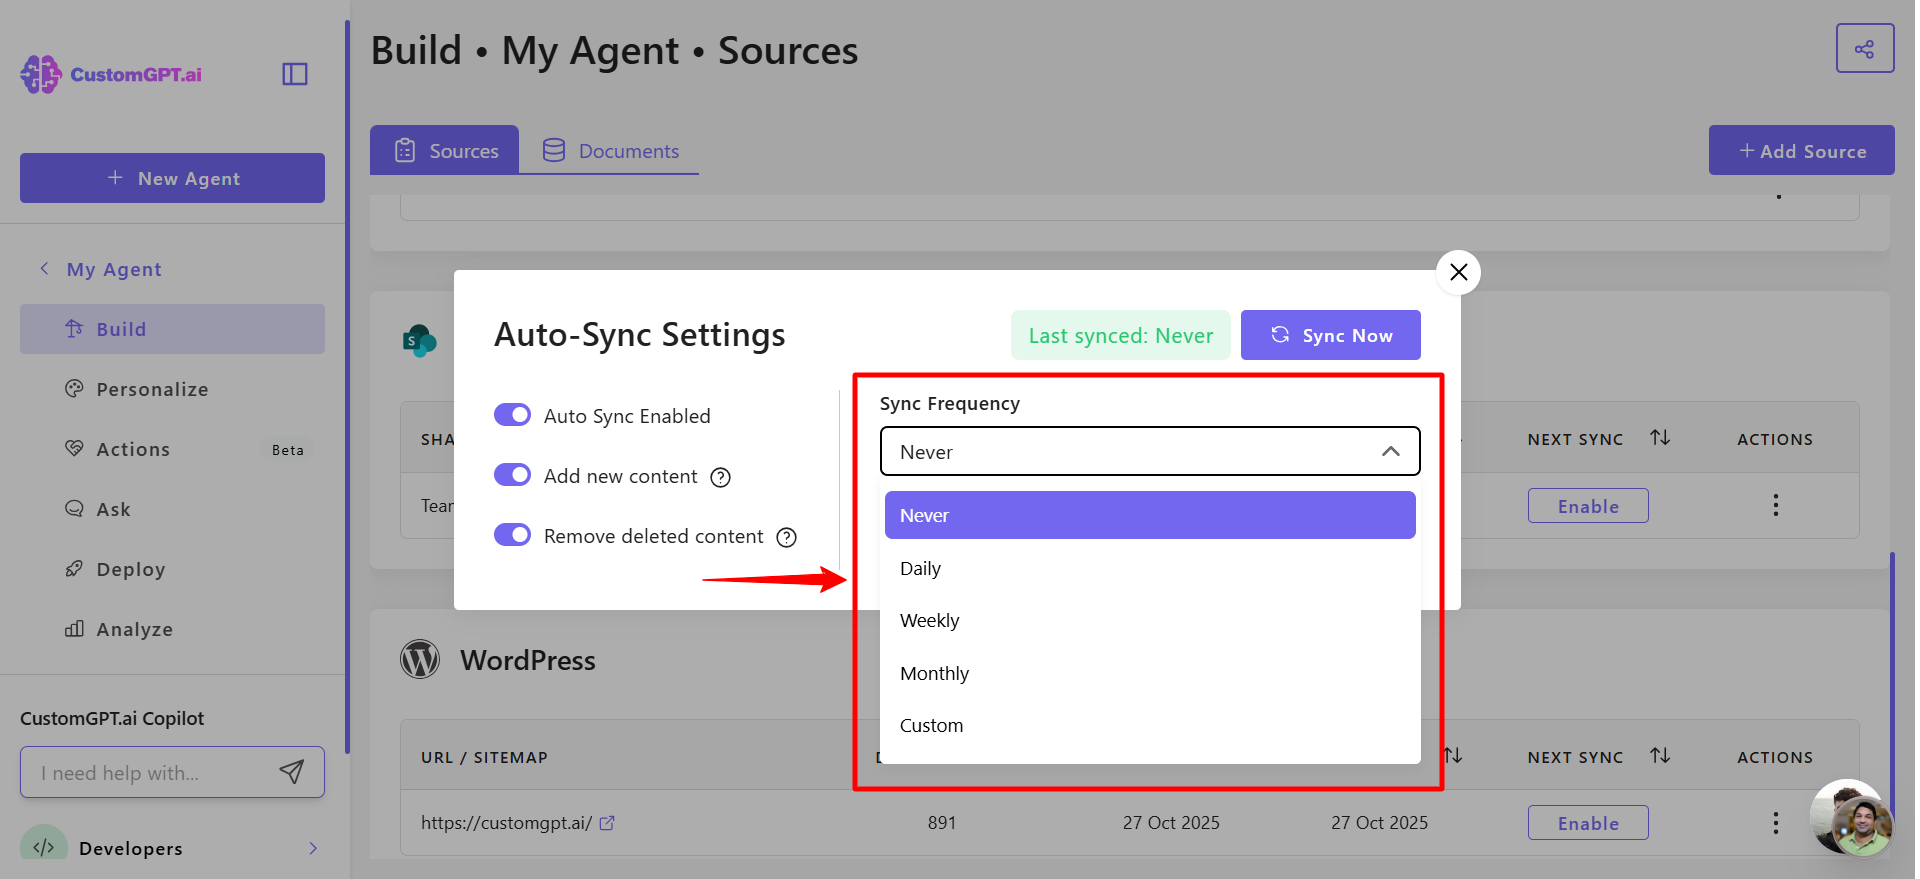The width and height of the screenshot is (1920, 879).
Task: Open help for Remove deleted content
Action: click(787, 538)
